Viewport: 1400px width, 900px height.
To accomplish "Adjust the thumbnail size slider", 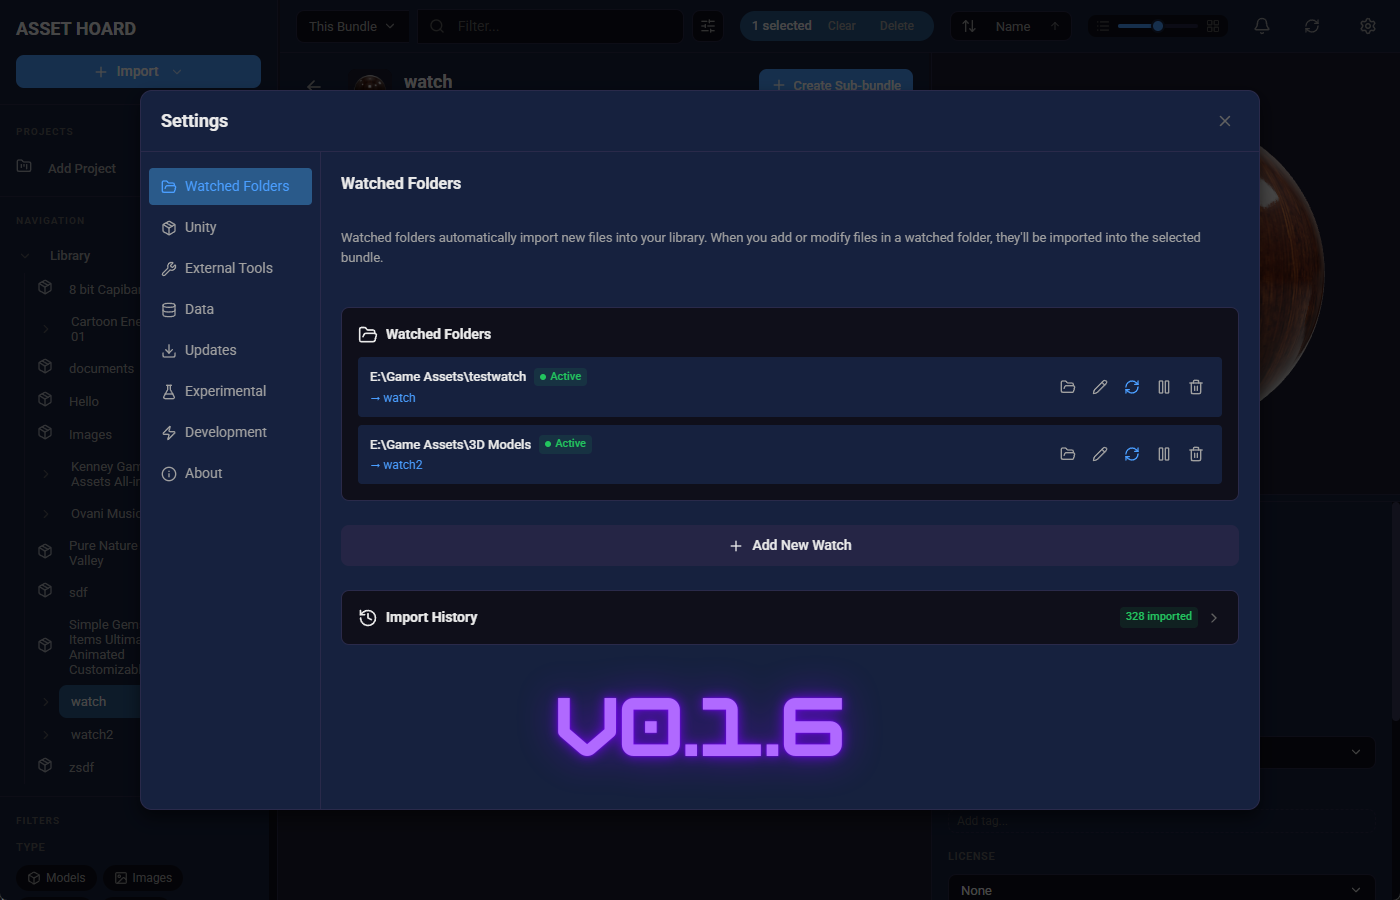I will click(x=1157, y=26).
